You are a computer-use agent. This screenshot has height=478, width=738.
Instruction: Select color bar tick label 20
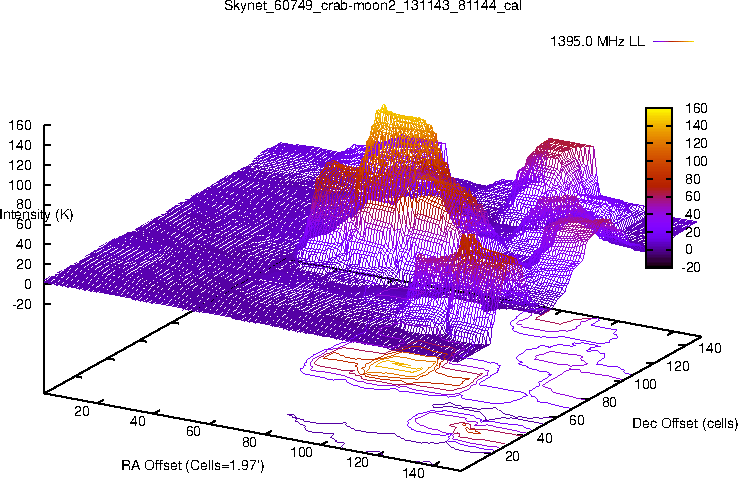coord(692,232)
